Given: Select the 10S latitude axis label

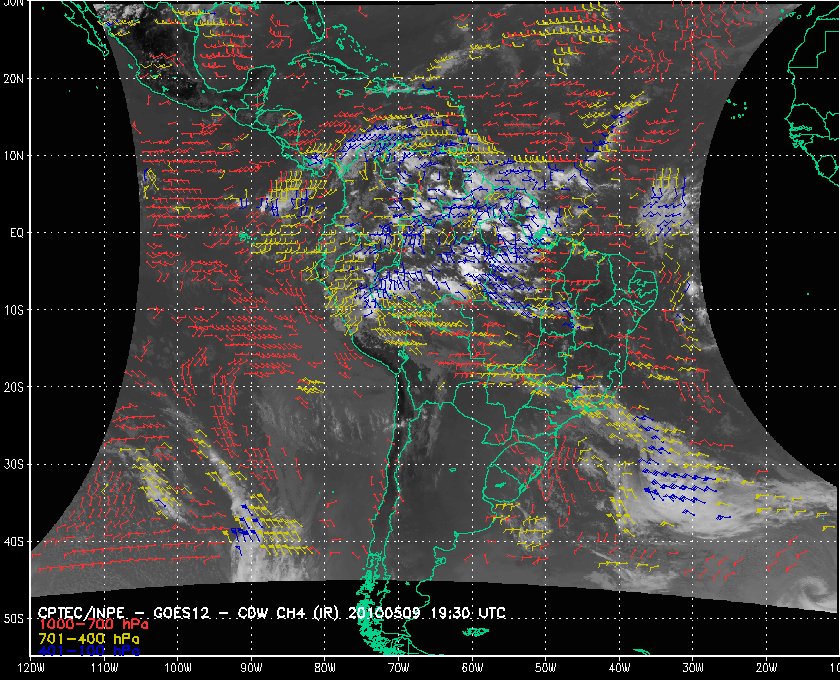Looking at the screenshot, I should click(x=15, y=310).
